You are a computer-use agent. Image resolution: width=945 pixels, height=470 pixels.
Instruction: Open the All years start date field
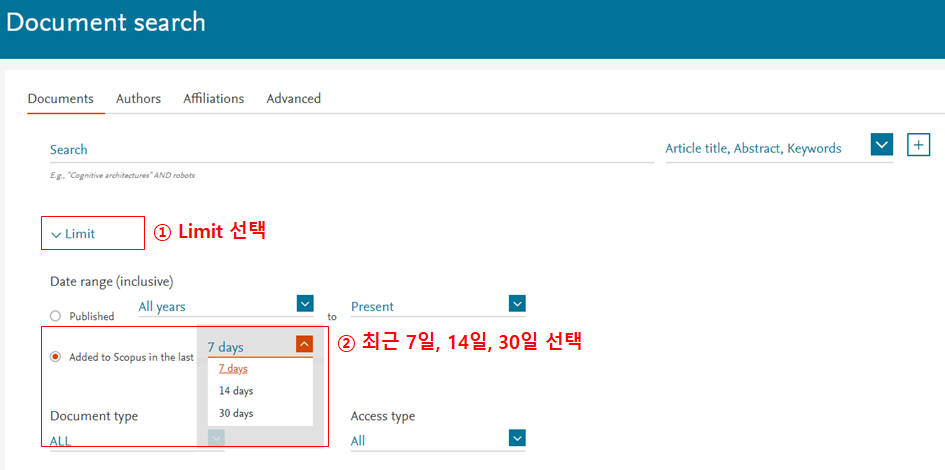click(215, 306)
